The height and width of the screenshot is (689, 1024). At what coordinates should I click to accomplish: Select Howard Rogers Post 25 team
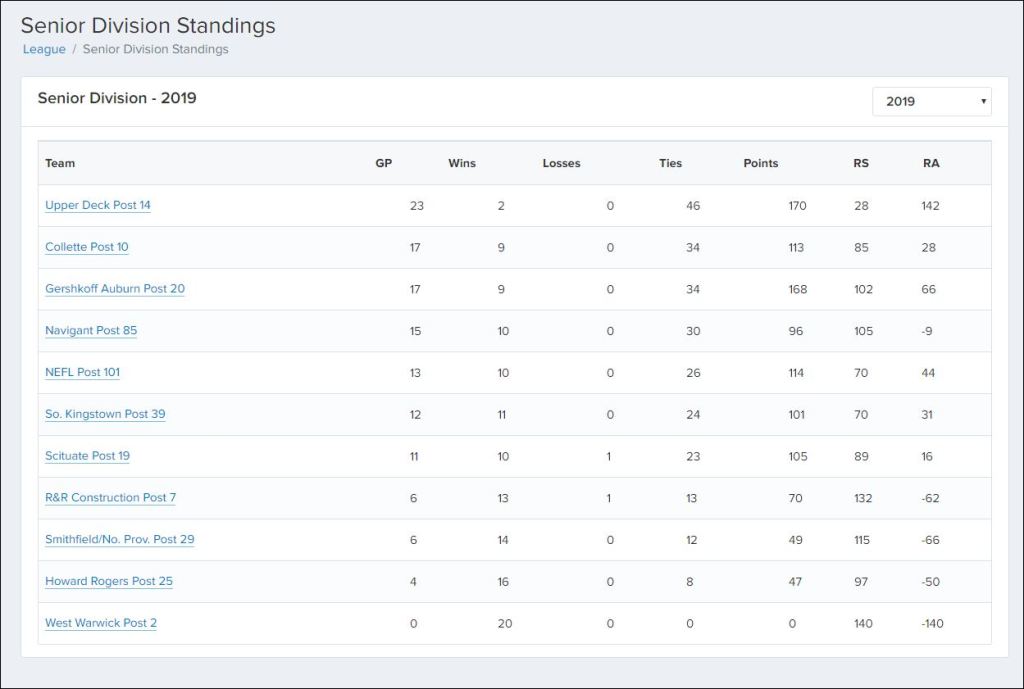109,581
